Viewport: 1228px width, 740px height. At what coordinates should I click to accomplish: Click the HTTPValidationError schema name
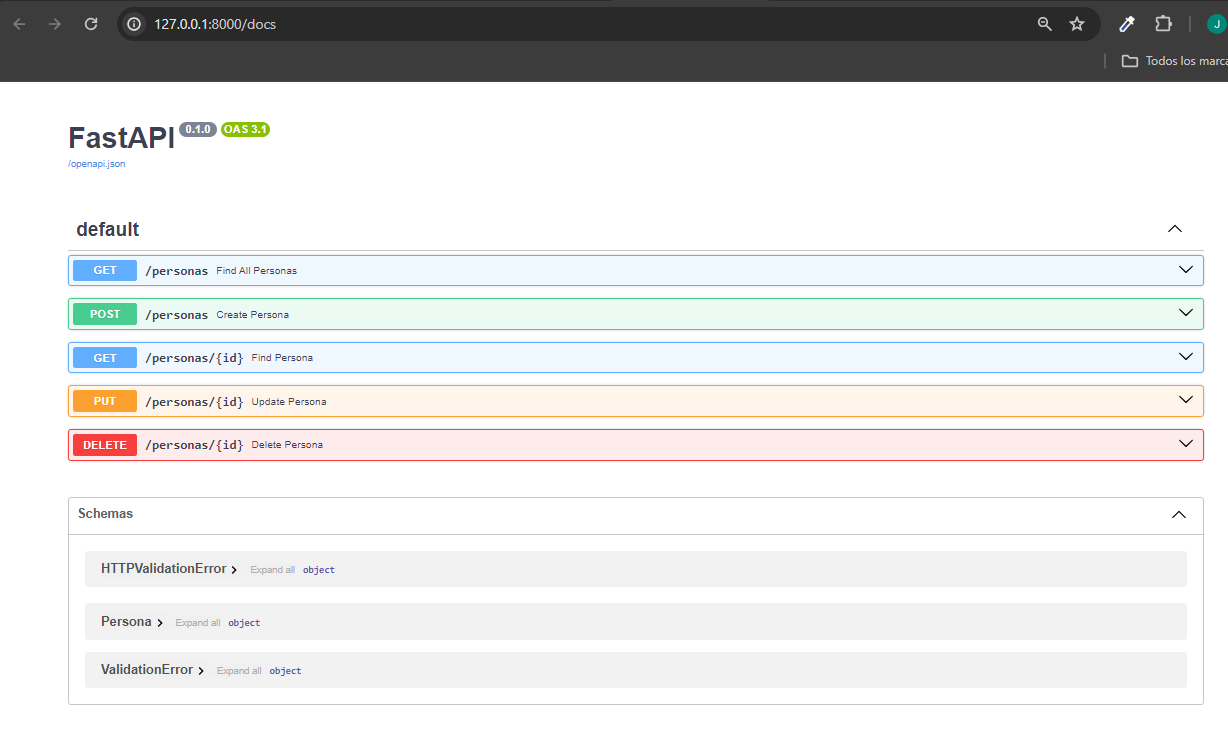164,568
